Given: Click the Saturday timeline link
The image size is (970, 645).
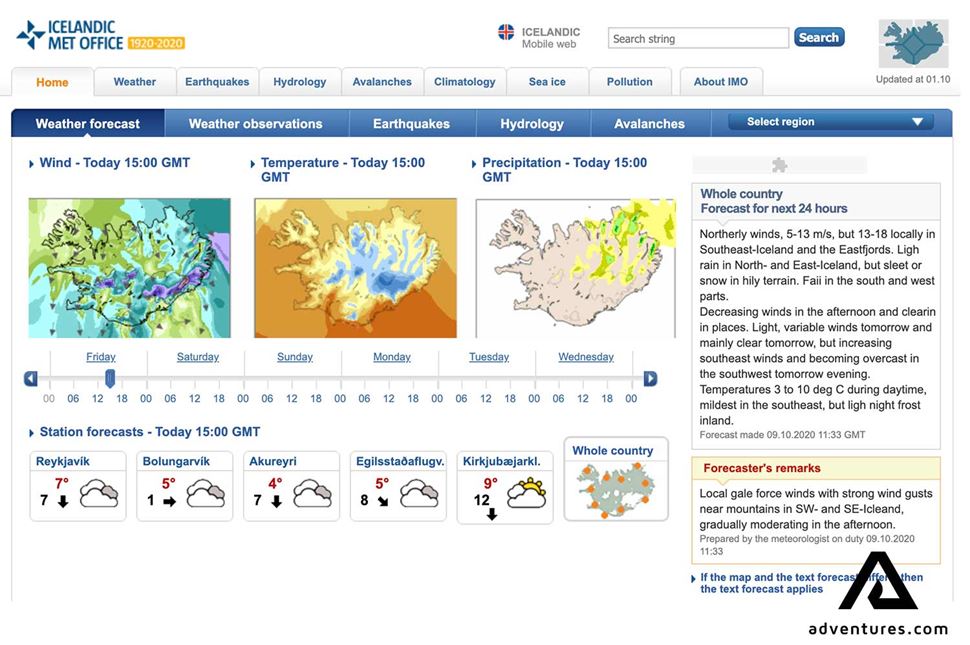Looking at the screenshot, I should point(197,356).
